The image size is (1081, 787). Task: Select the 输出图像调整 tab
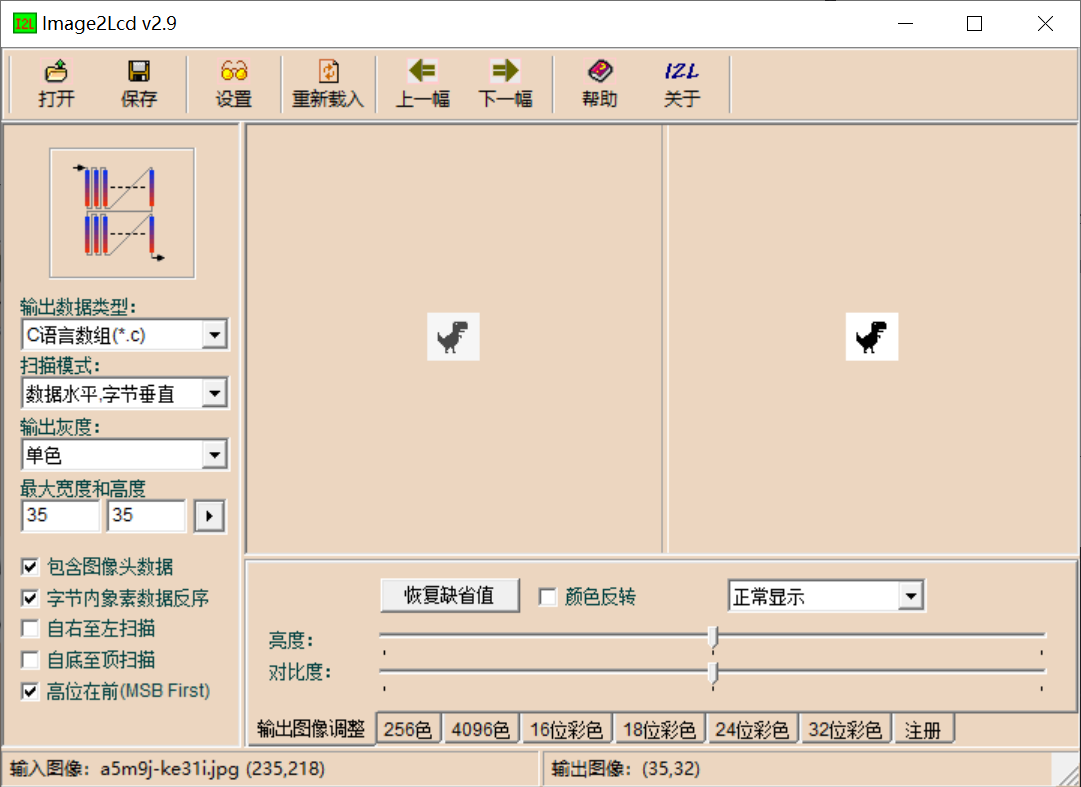pos(310,728)
